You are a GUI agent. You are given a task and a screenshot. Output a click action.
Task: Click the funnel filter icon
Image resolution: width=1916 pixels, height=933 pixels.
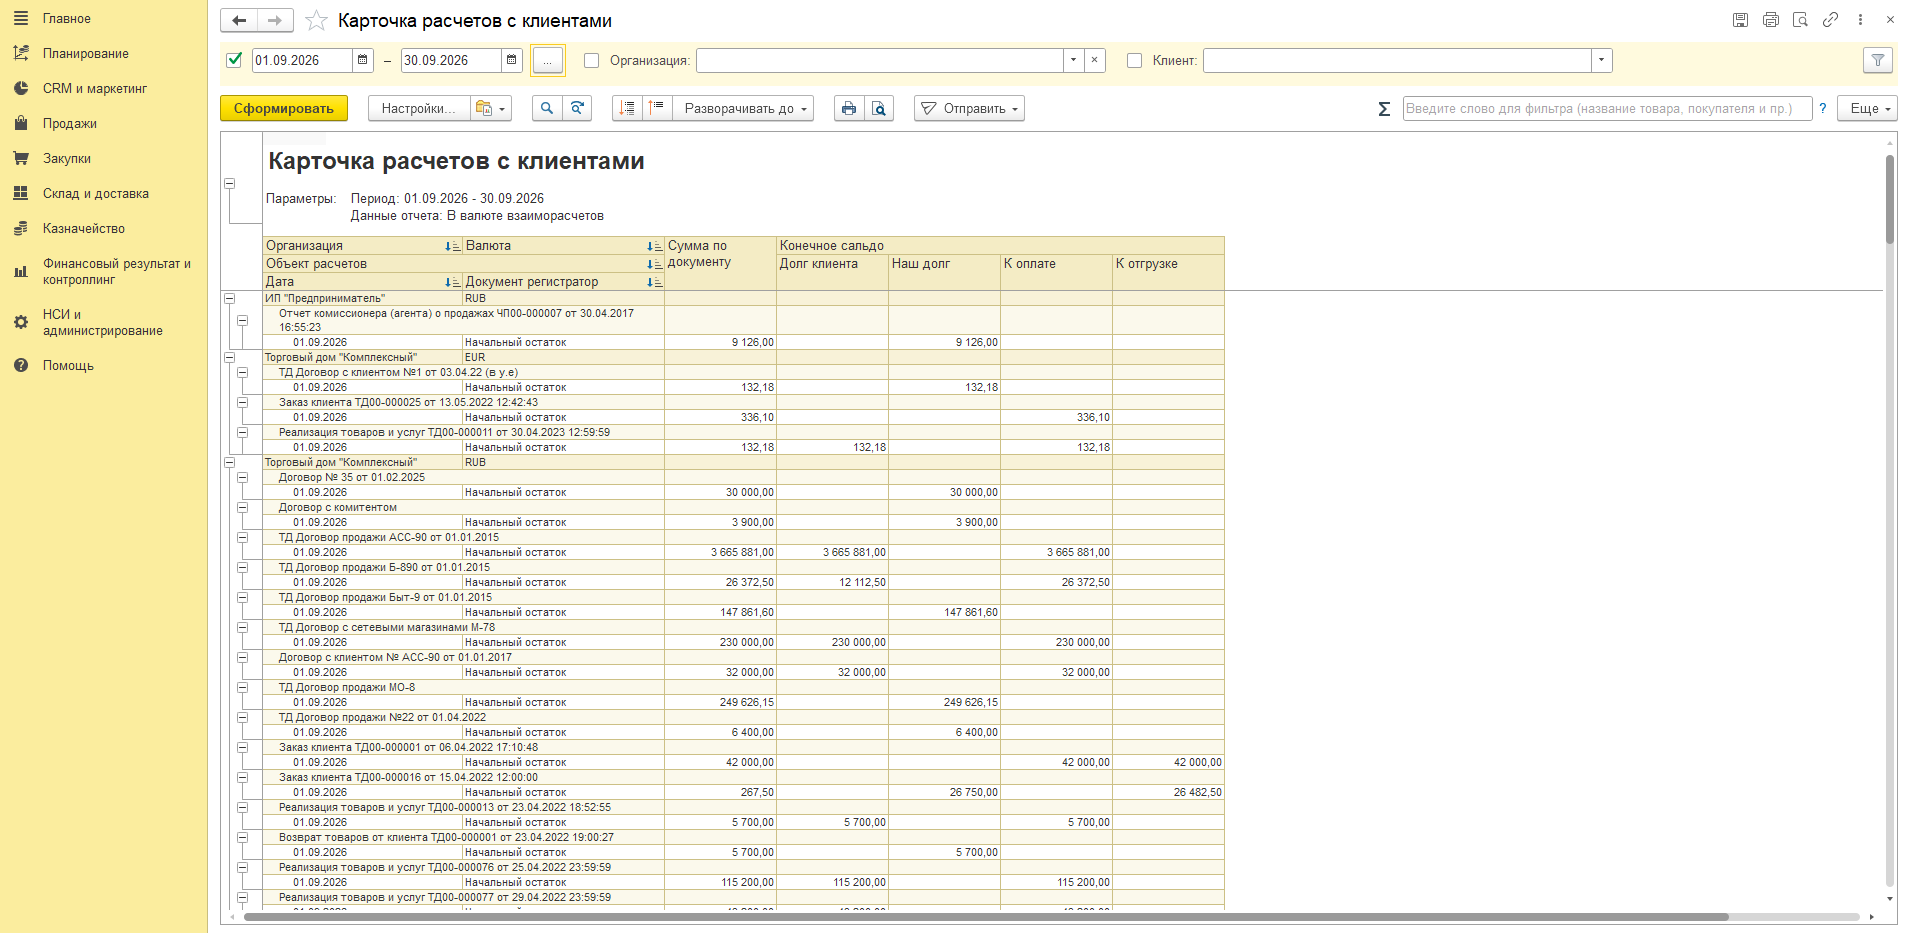(x=1878, y=60)
